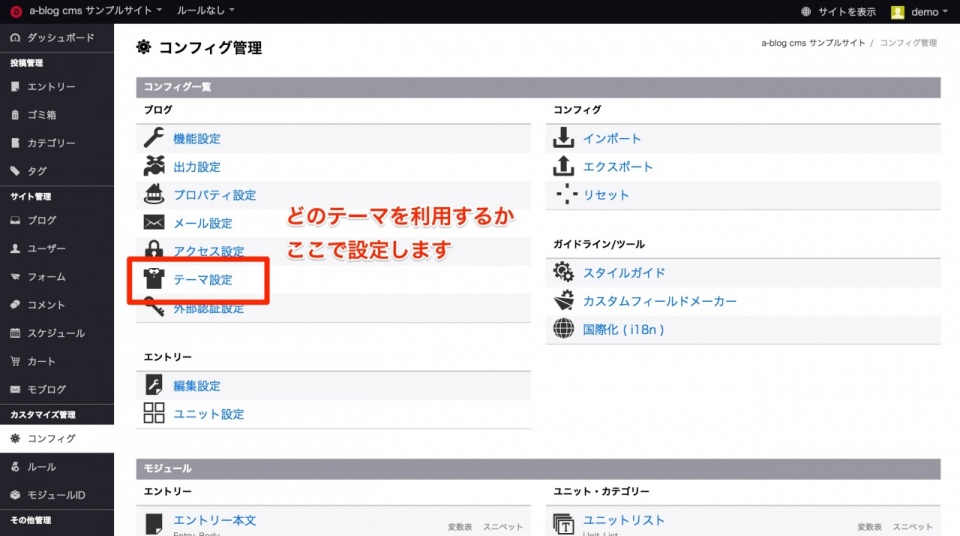Click the demo user avatar icon
960x536 pixels.
point(898,12)
